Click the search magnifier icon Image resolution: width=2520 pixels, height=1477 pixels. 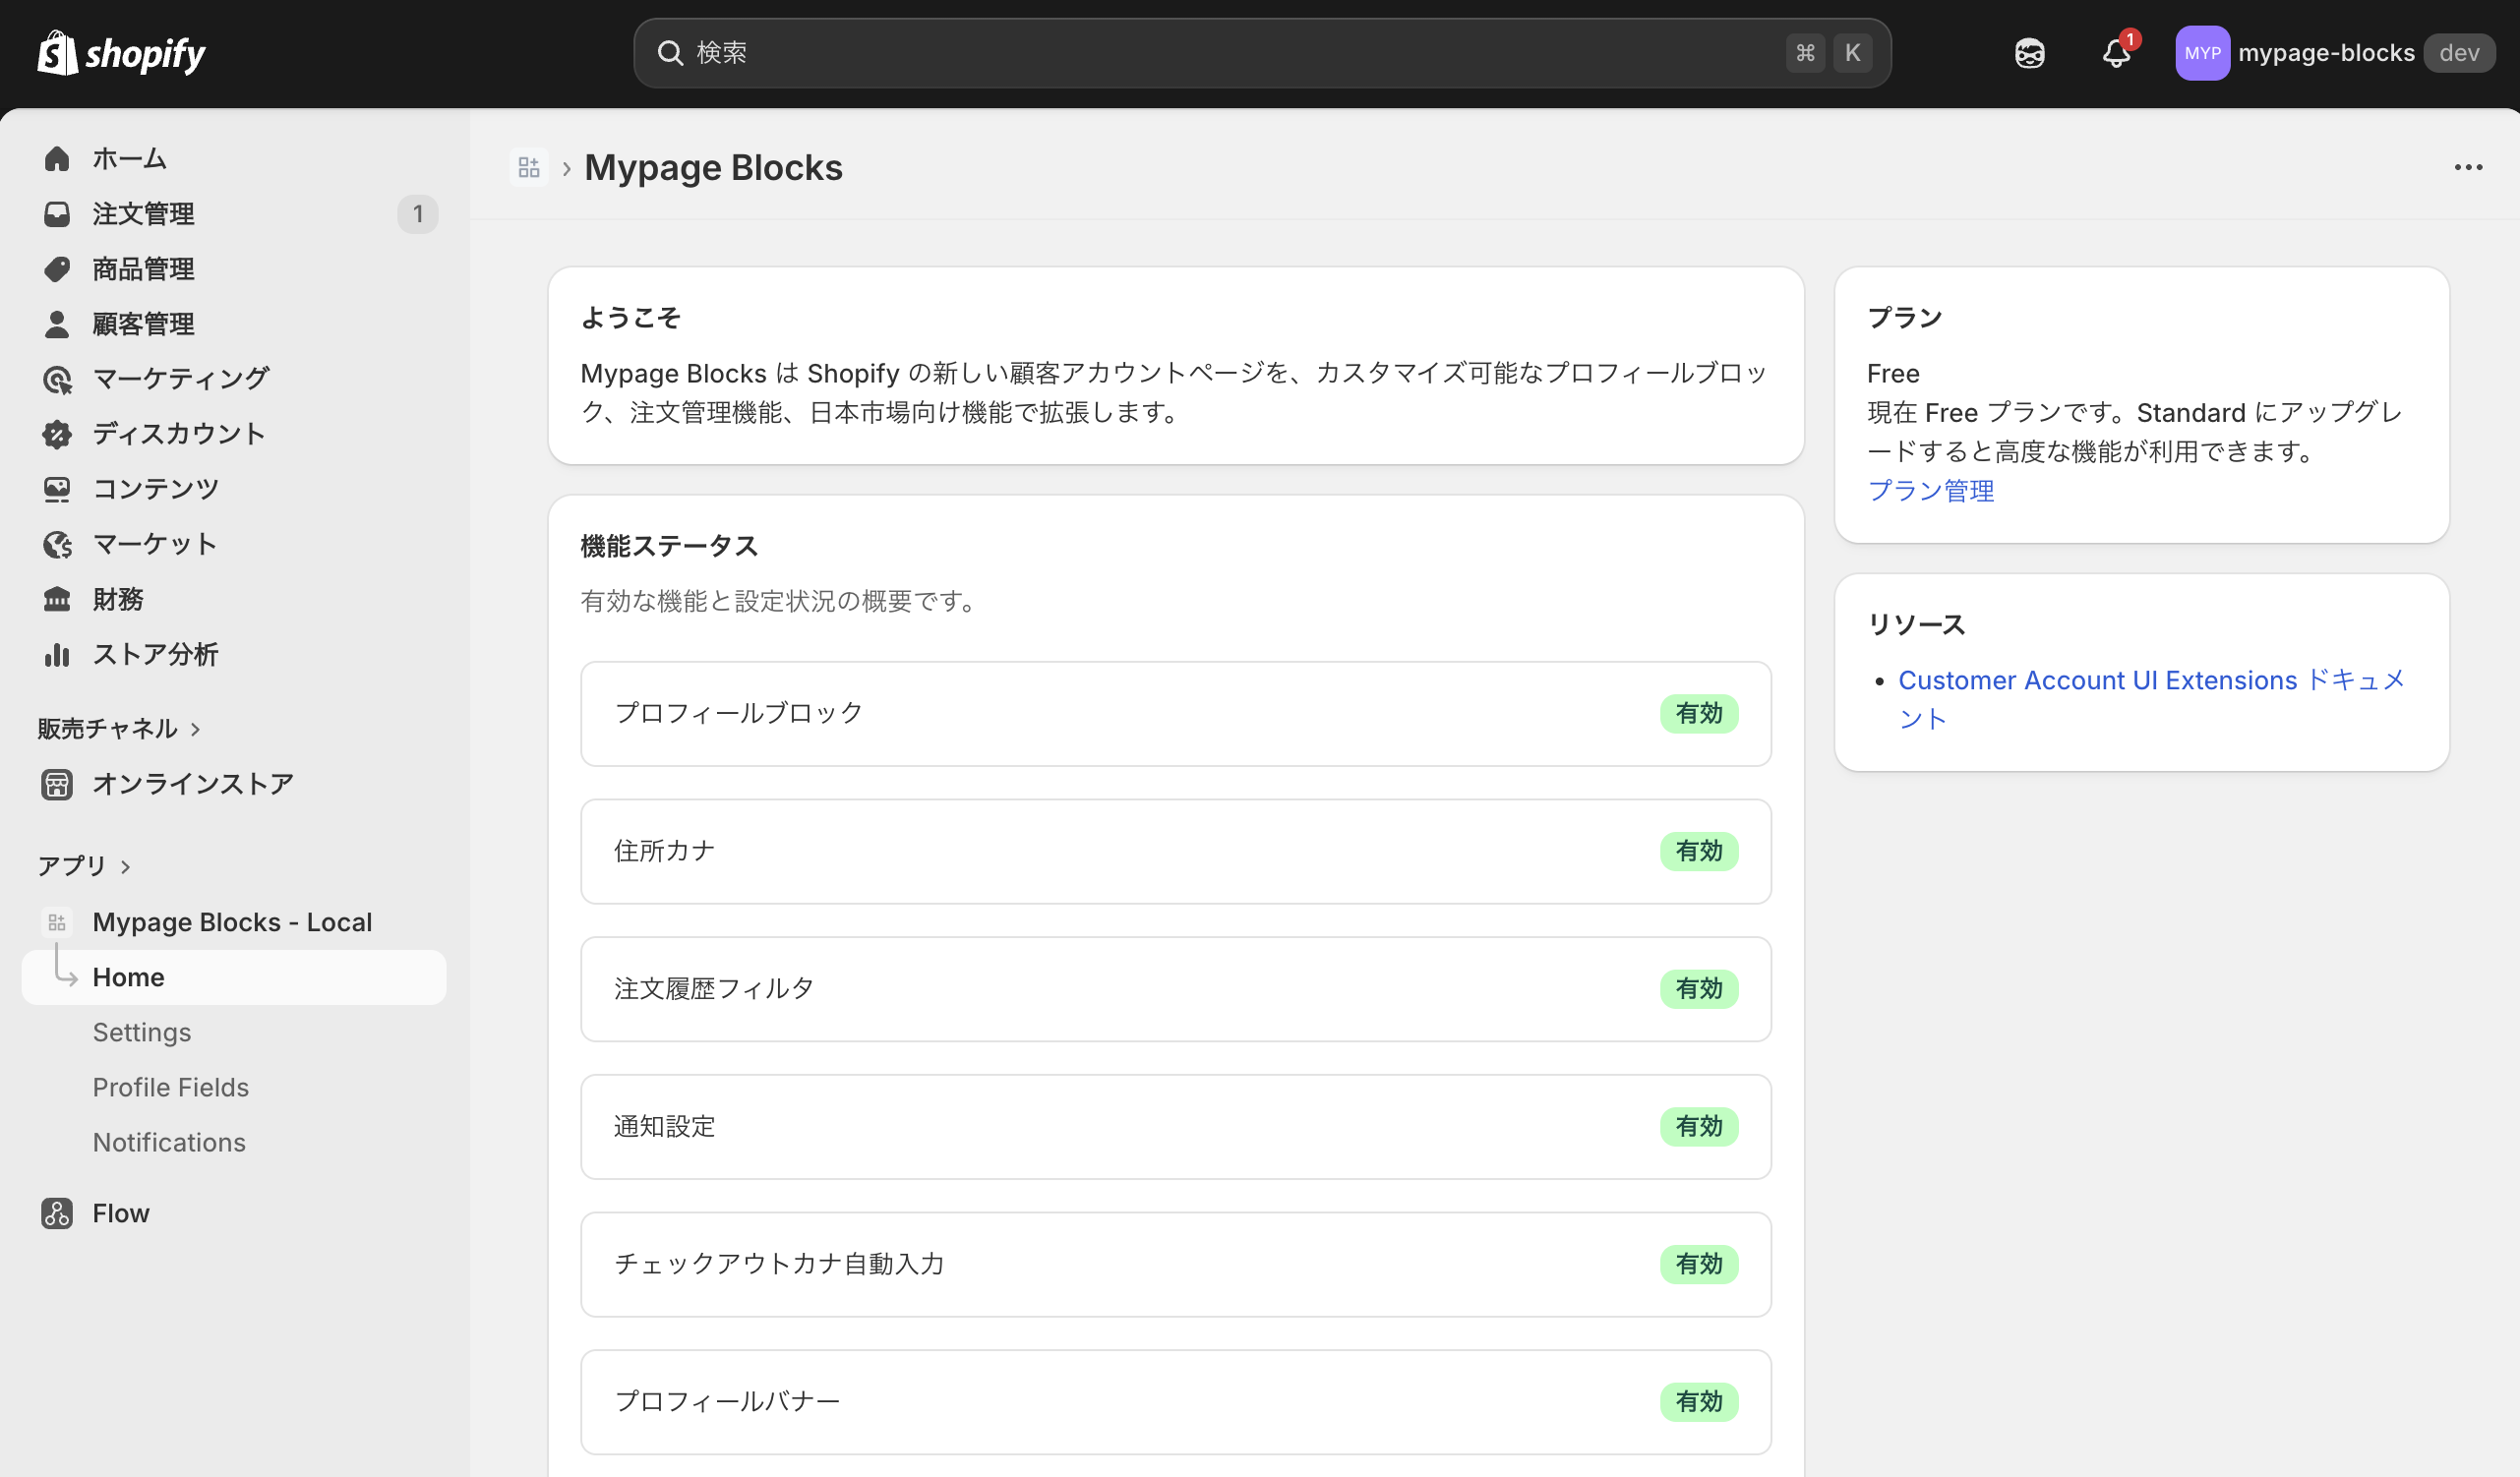tap(669, 53)
